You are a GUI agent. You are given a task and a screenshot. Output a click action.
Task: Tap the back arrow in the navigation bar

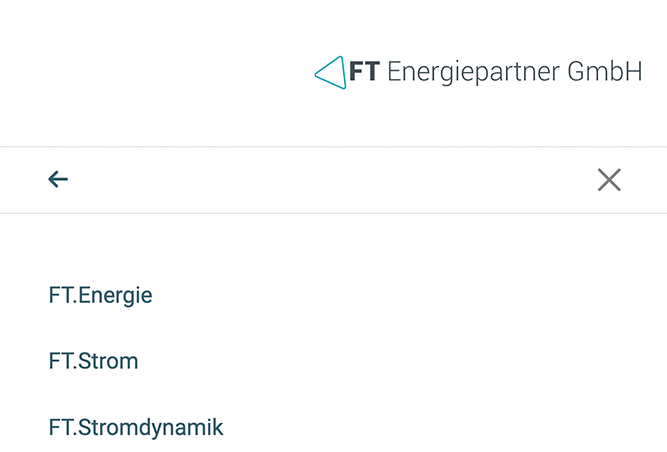(x=58, y=179)
